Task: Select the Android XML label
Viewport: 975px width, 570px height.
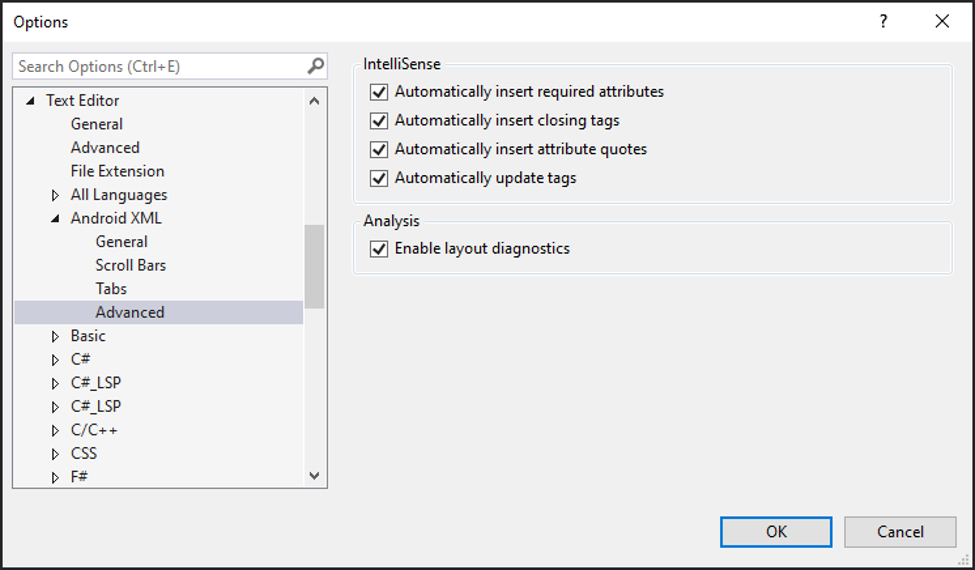Action: tap(116, 218)
